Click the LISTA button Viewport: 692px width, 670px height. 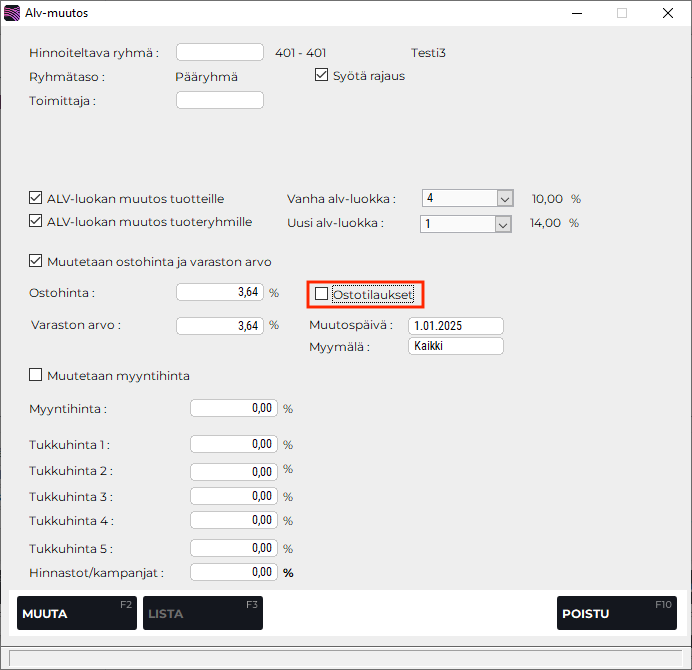203,613
